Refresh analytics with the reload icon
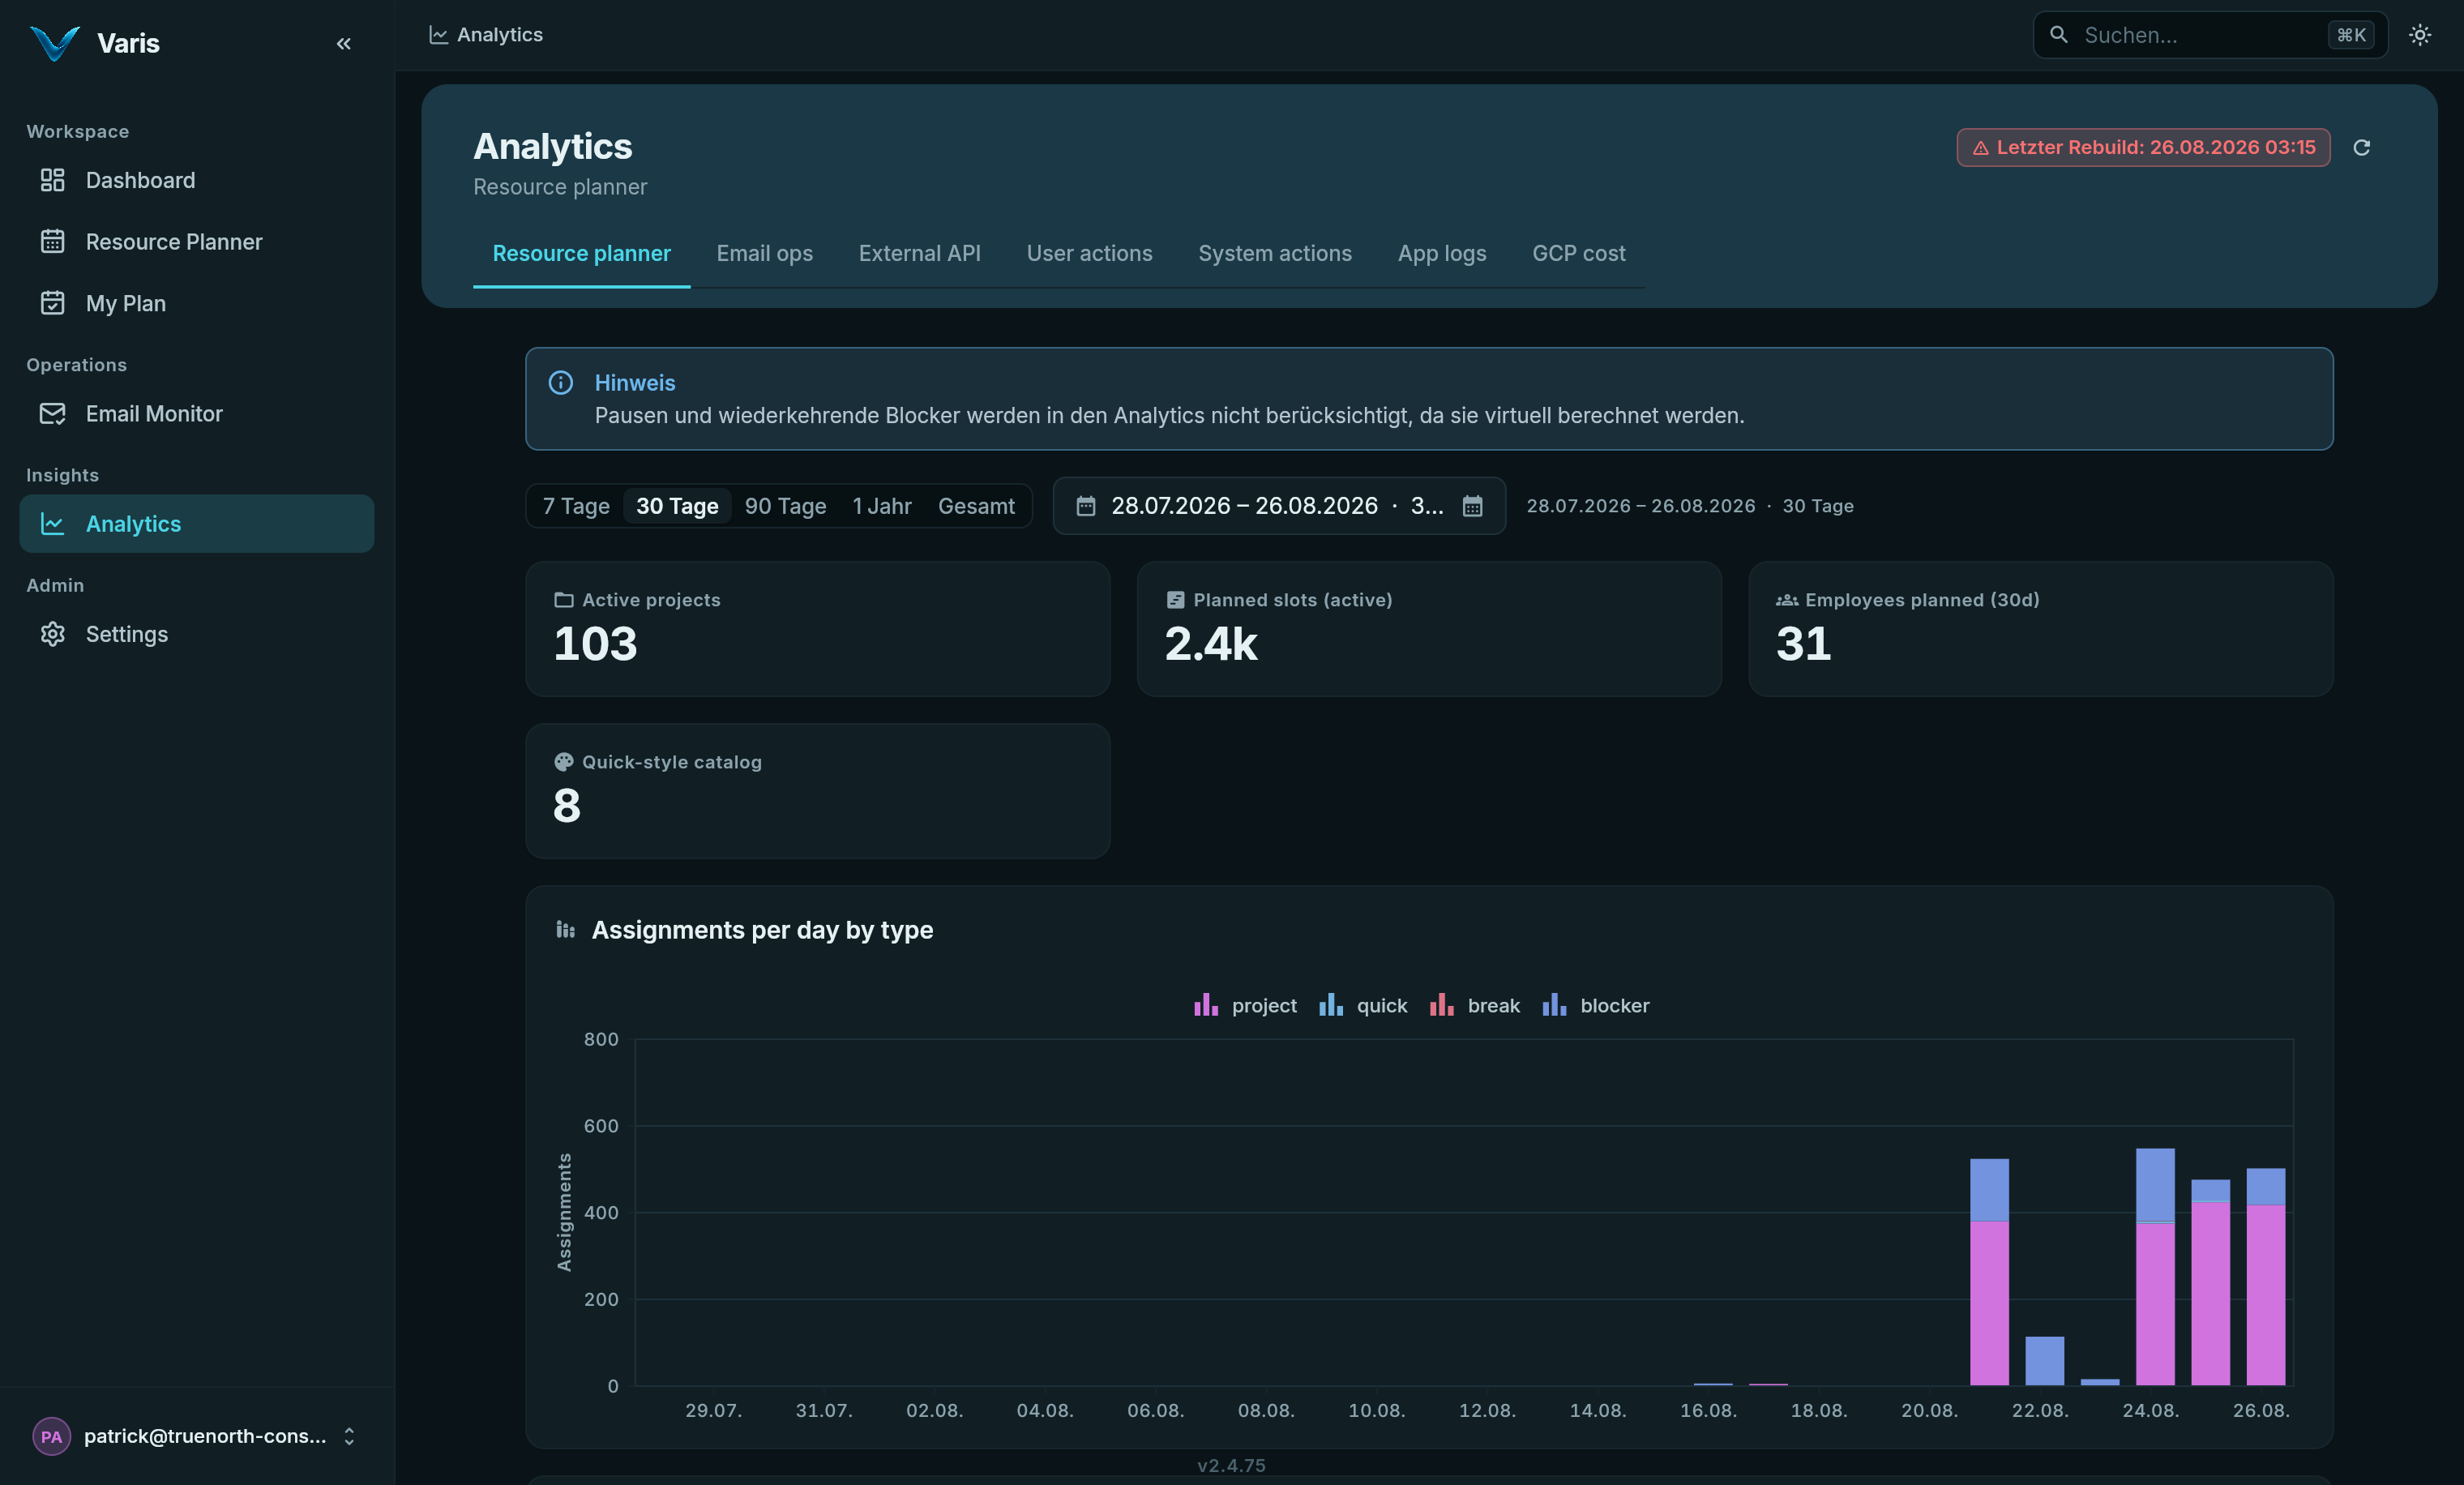The height and width of the screenshot is (1485, 2464). 2361,147
